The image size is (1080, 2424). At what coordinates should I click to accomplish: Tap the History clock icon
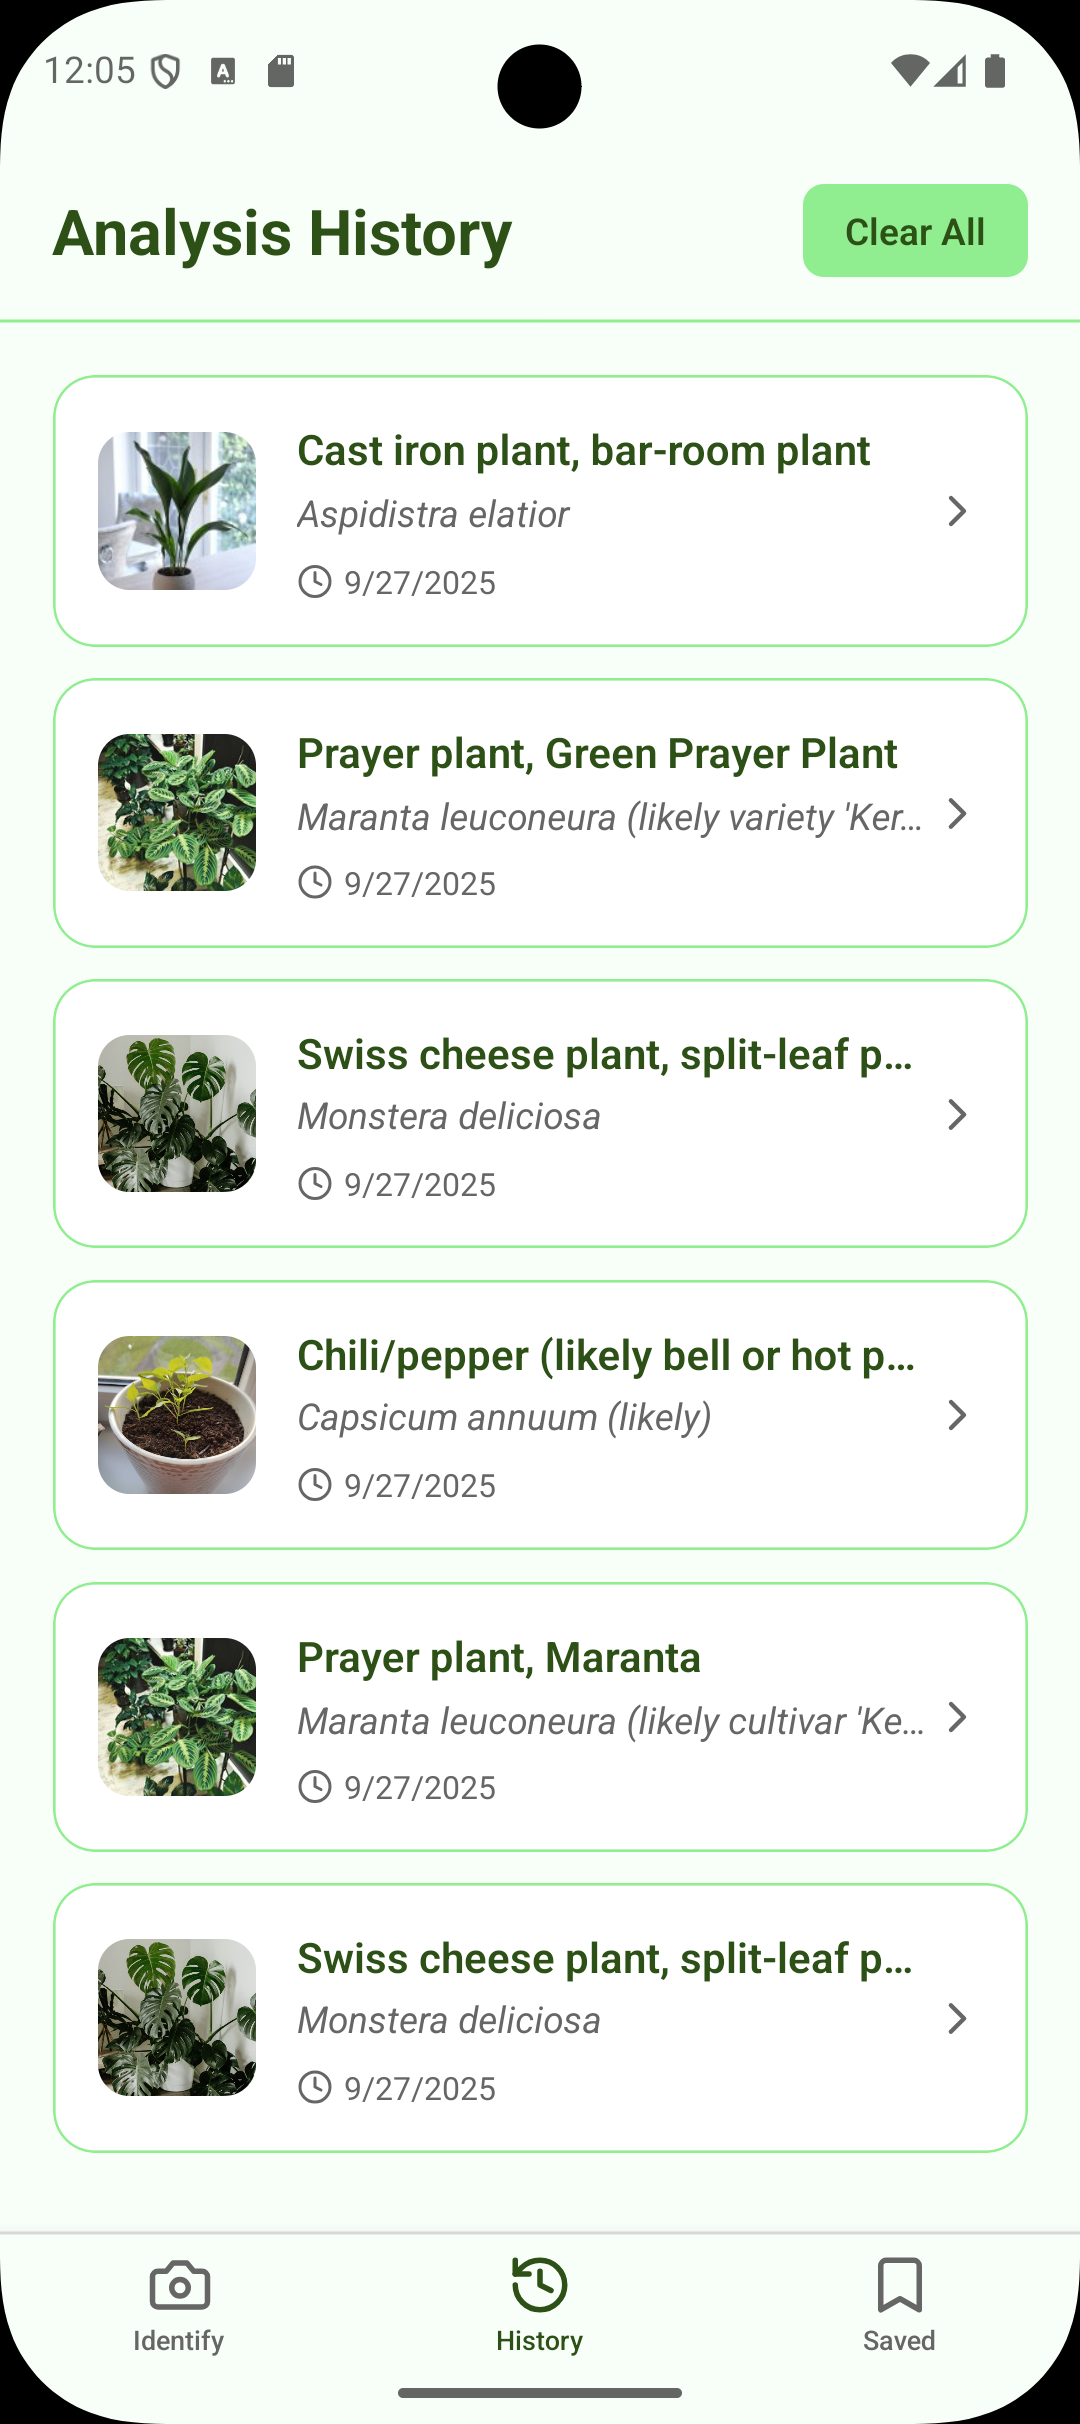[539, 2284]
